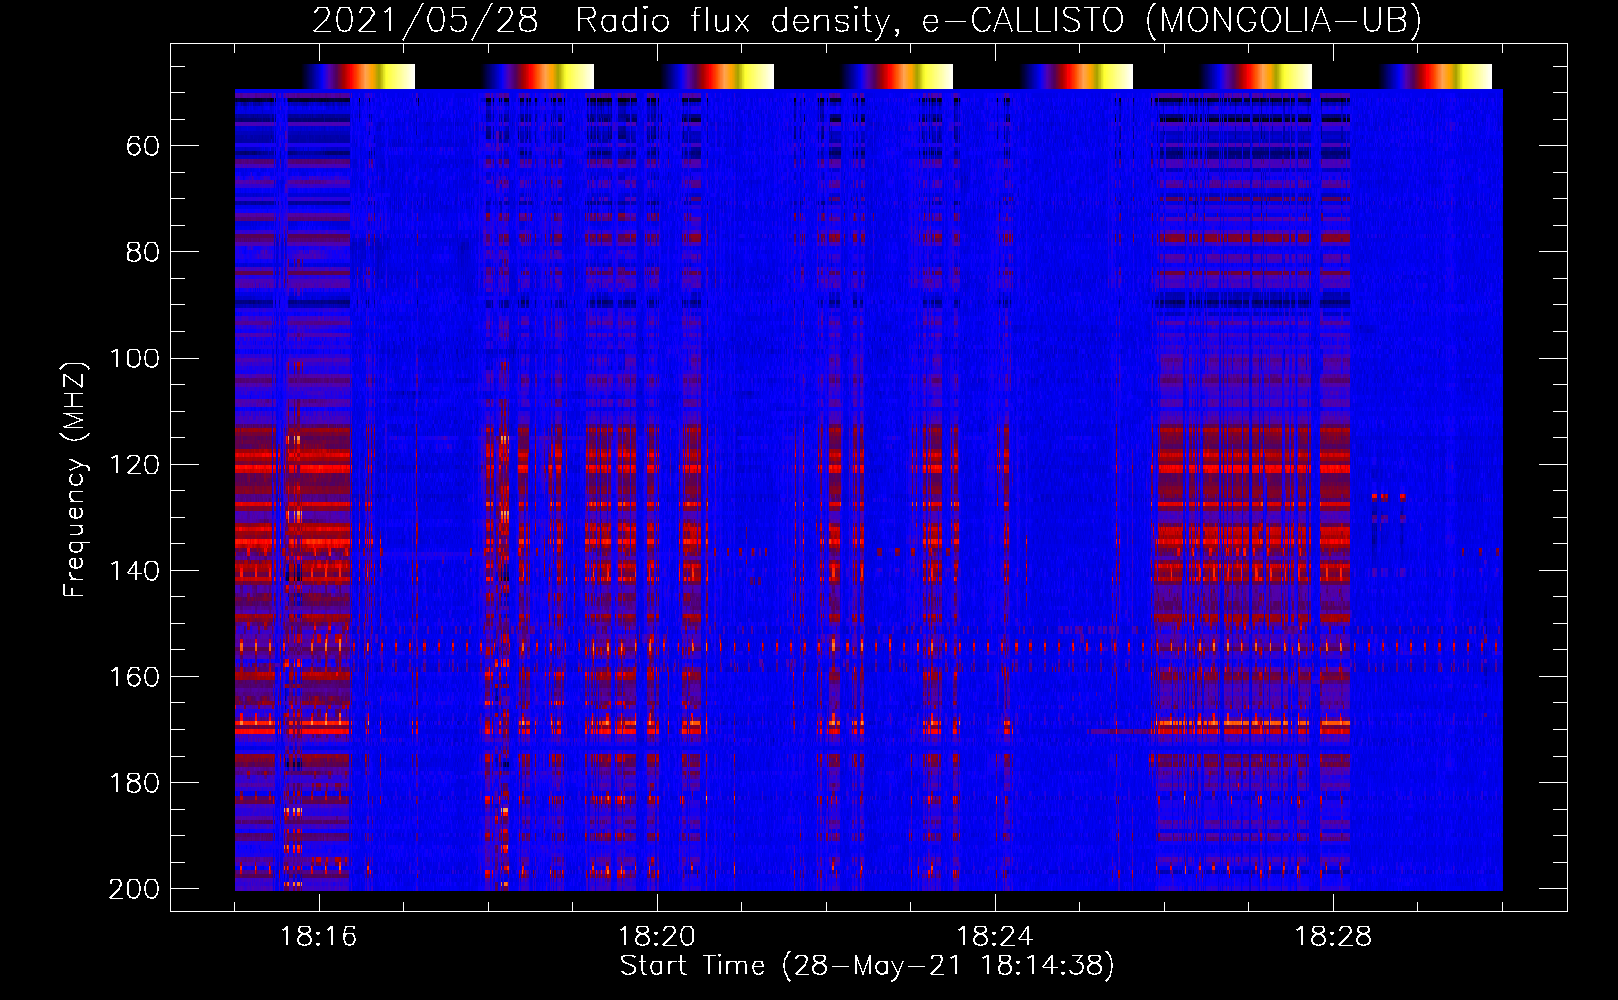Screen dimensions: 1618x1000
Task: Click the 18:24 time tick label
Action: point(995,937)
